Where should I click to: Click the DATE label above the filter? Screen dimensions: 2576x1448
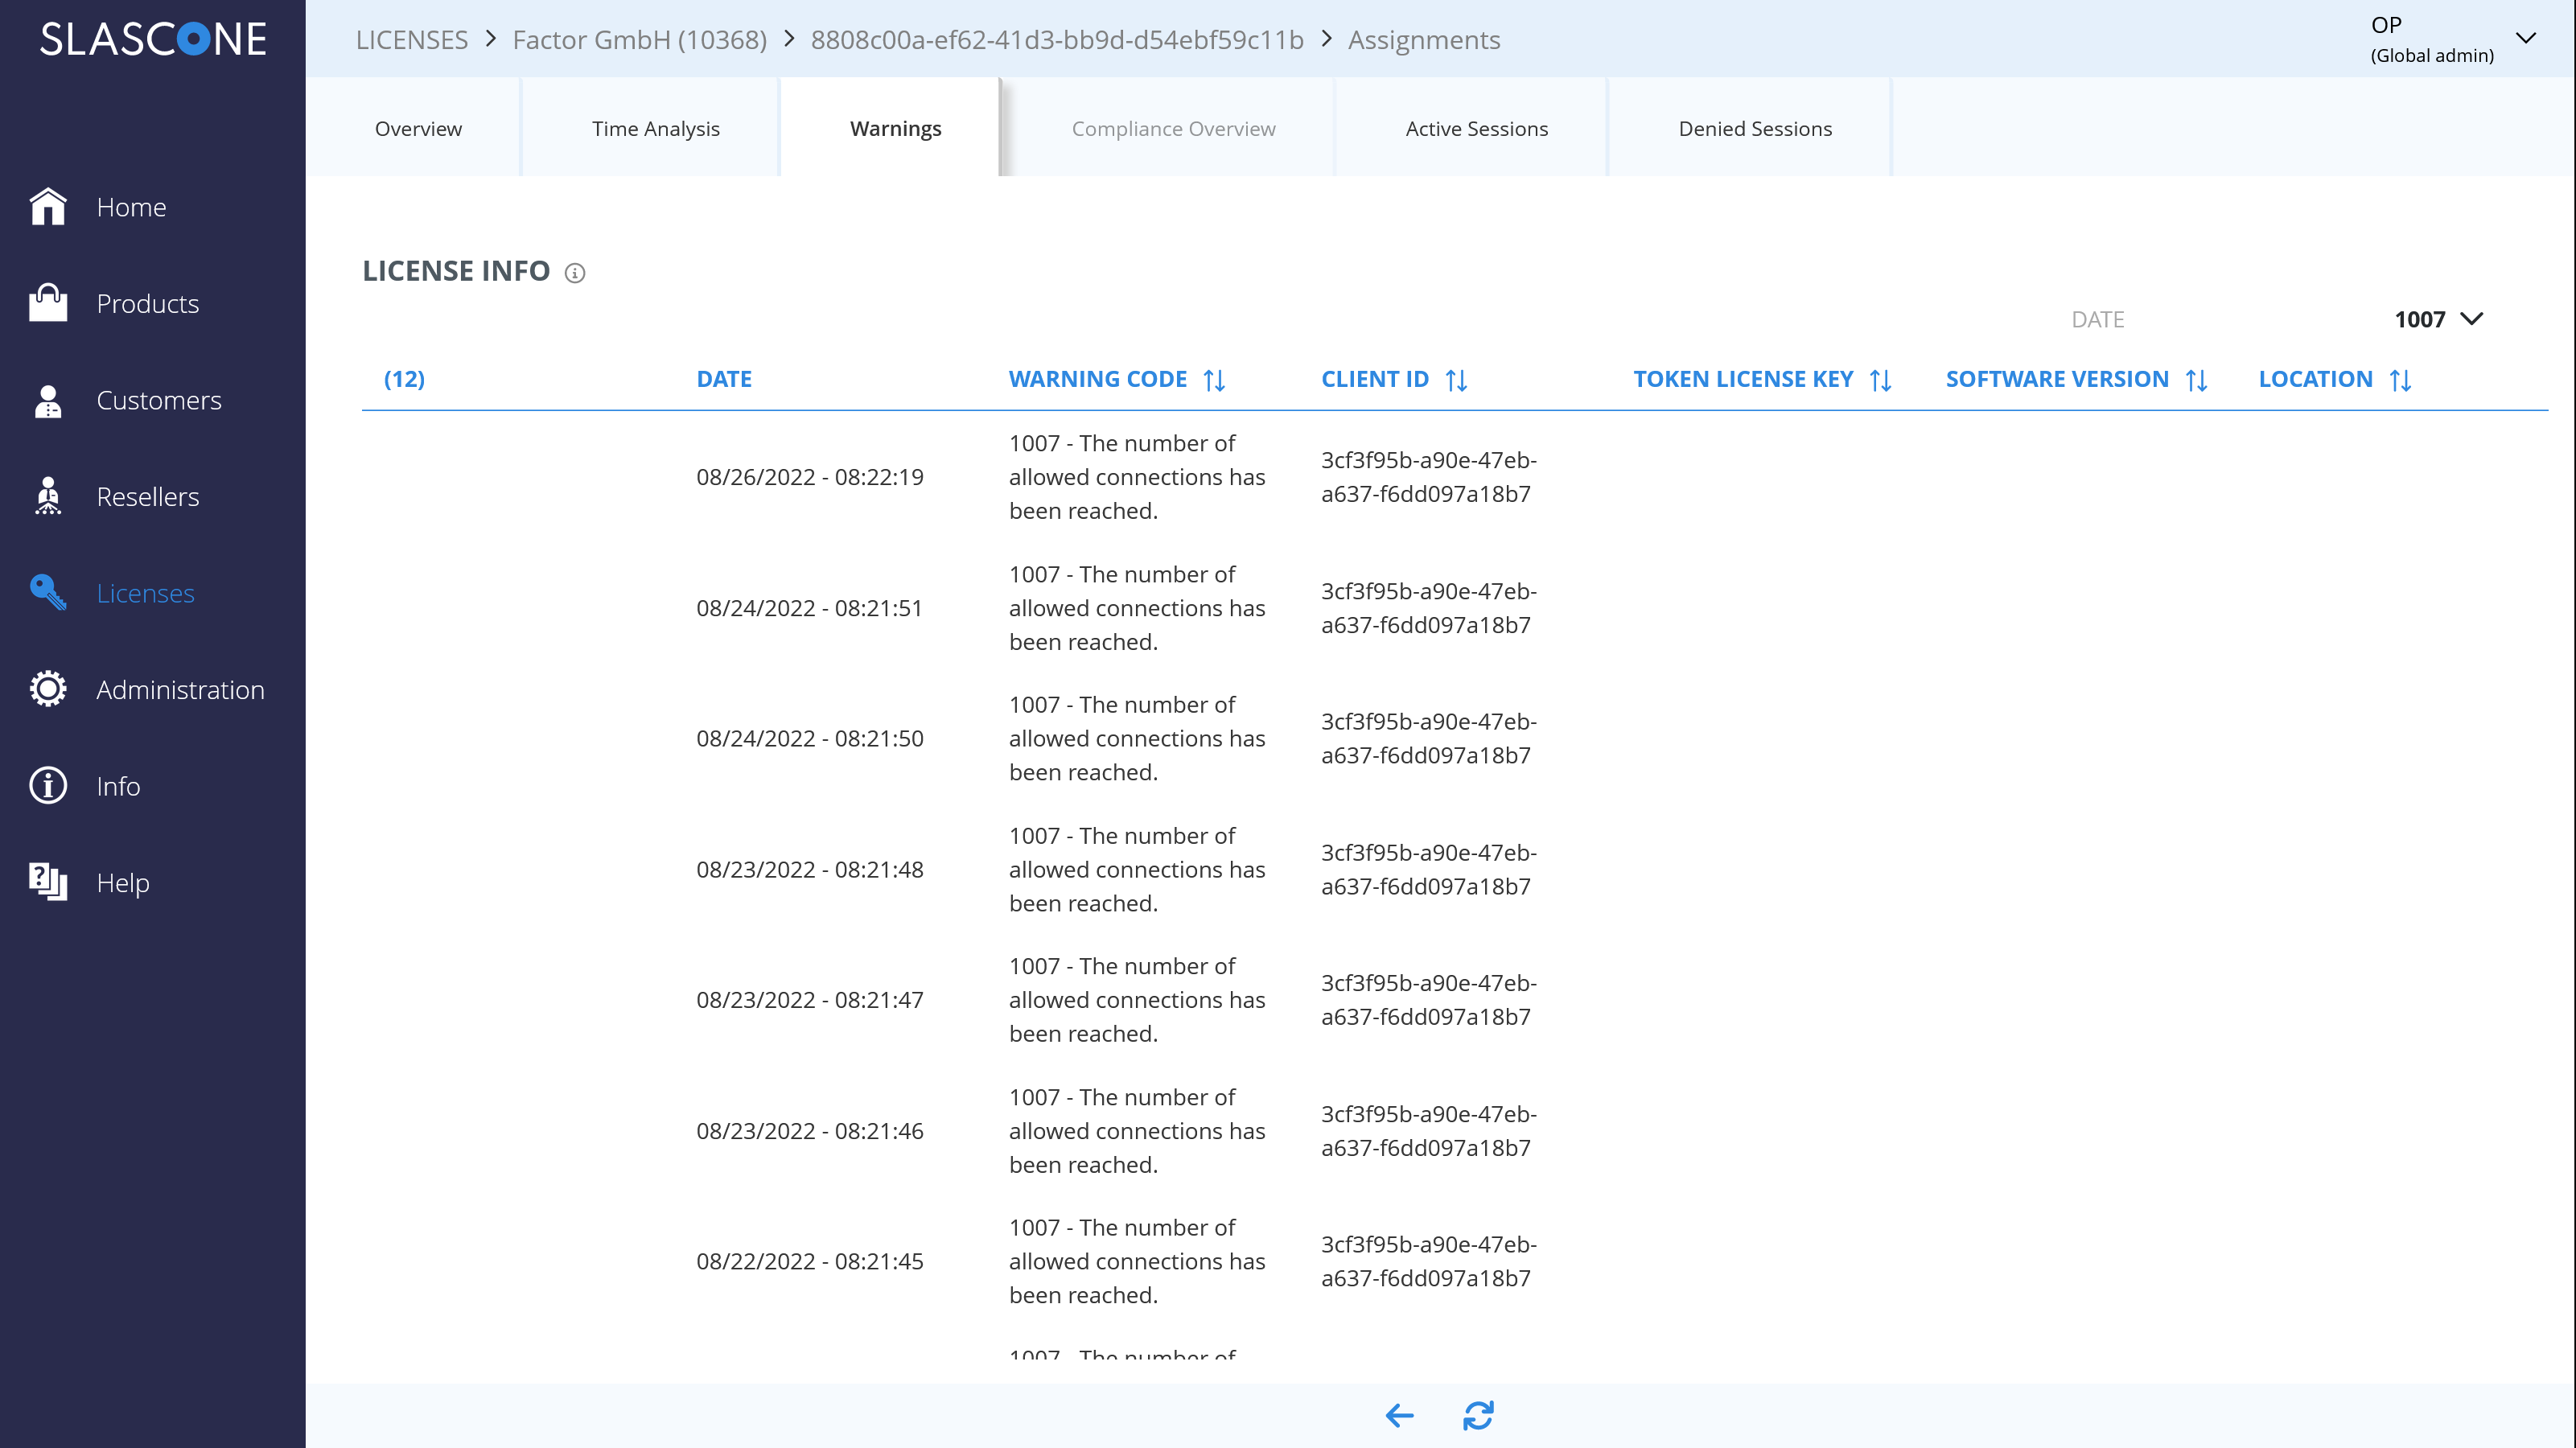[x=2097, y=319]
